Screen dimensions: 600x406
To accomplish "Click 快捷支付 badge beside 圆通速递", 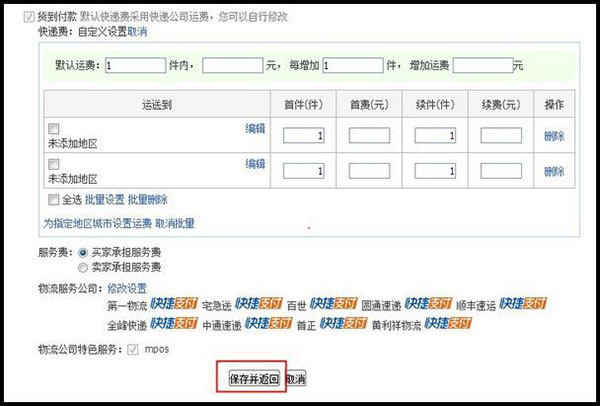I will pyautogui.click(x=428, y=303).
